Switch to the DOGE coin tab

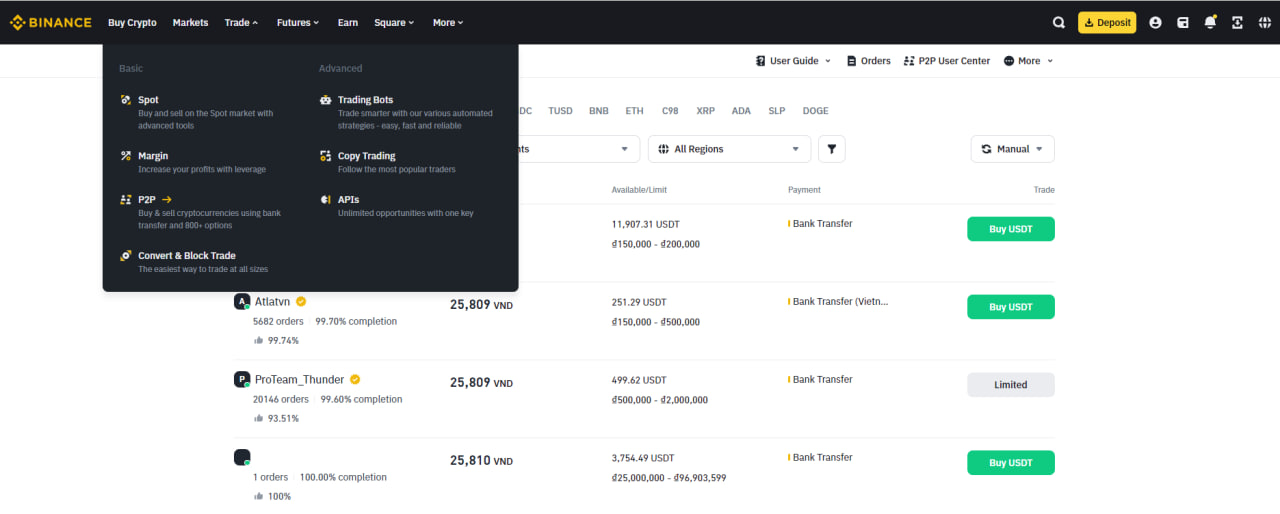(816, 111)
